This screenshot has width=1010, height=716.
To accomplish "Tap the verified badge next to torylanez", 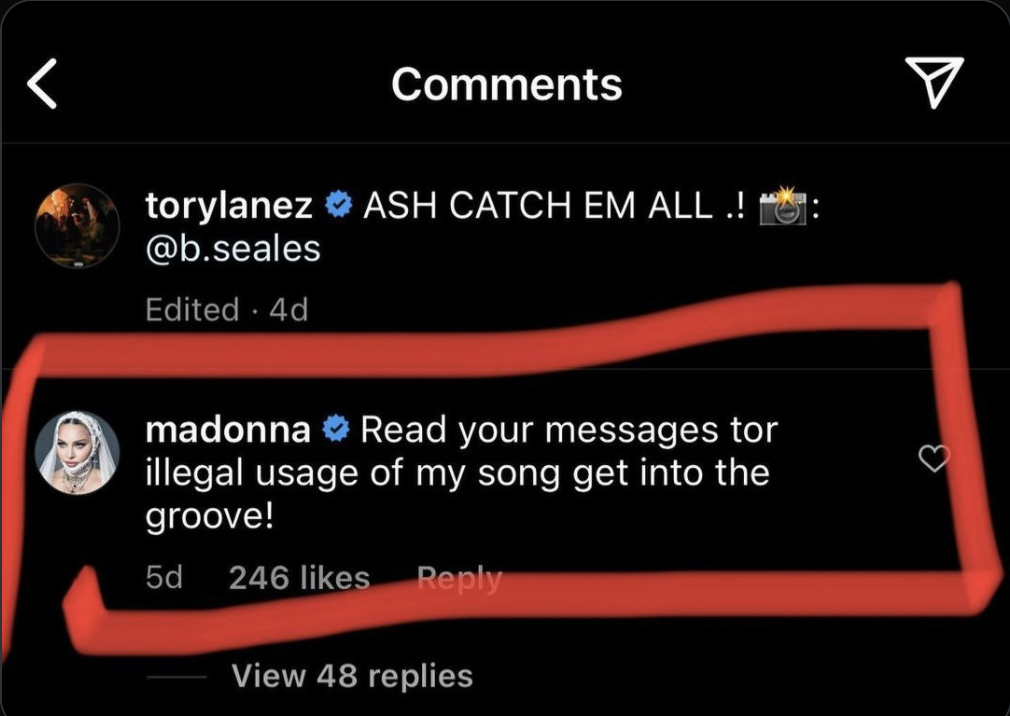I will [x=338, y=205].
